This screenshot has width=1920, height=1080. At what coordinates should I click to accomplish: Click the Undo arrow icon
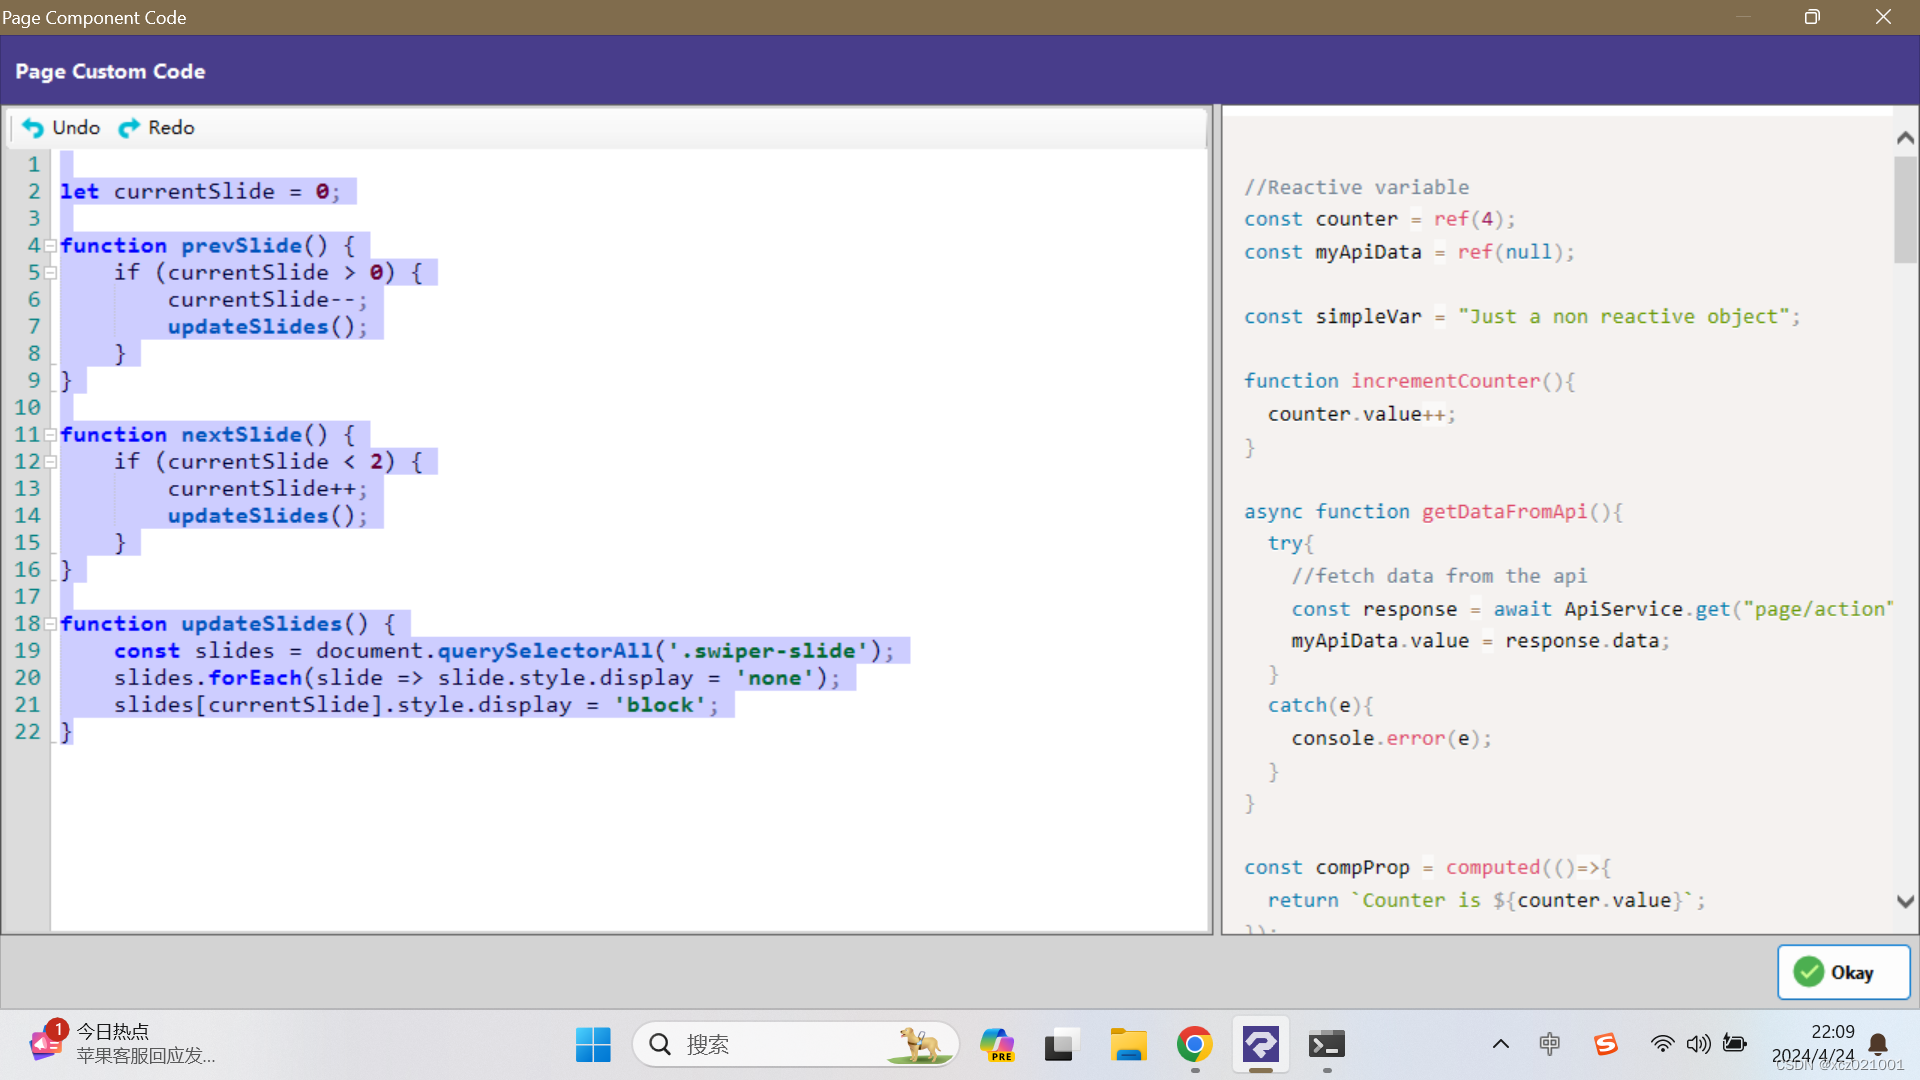[32, 128]
